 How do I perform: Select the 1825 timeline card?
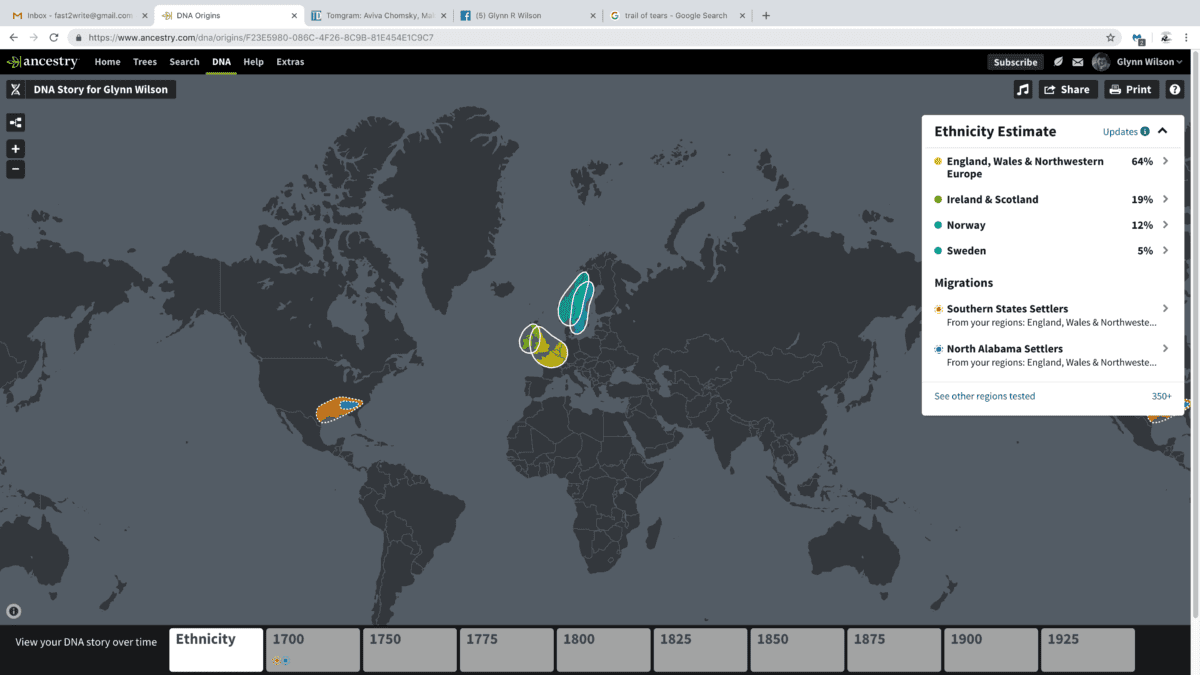[701, 650]
